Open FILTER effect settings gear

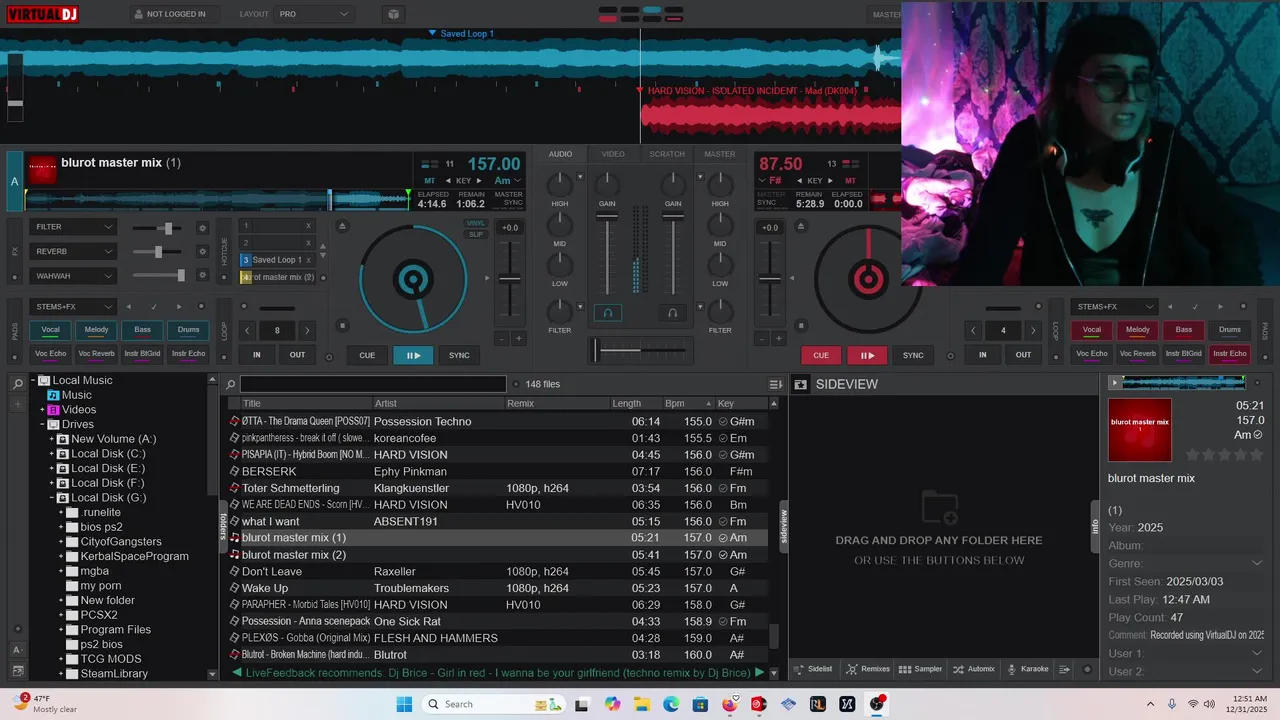pyautogui.click(x=202, y=227)
